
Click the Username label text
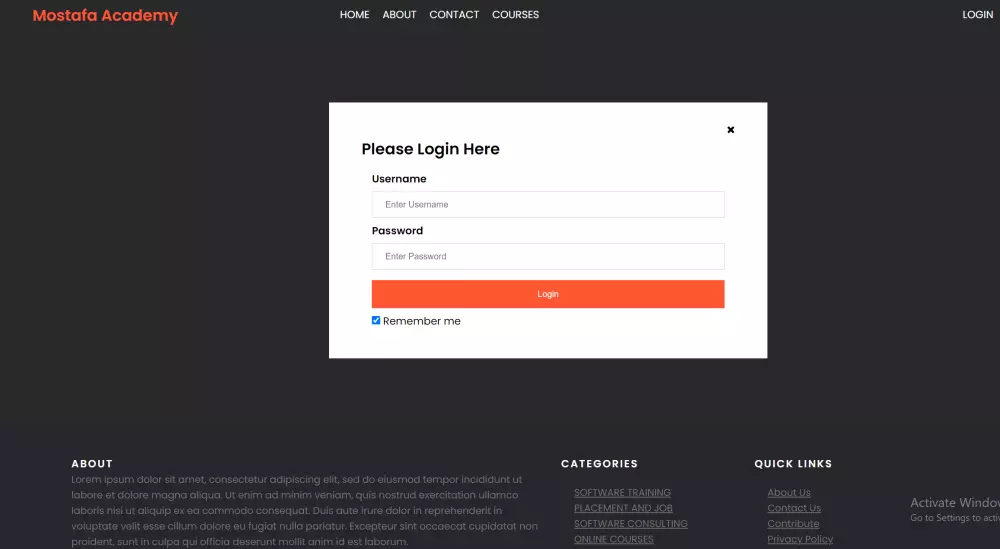click(399, 179)
